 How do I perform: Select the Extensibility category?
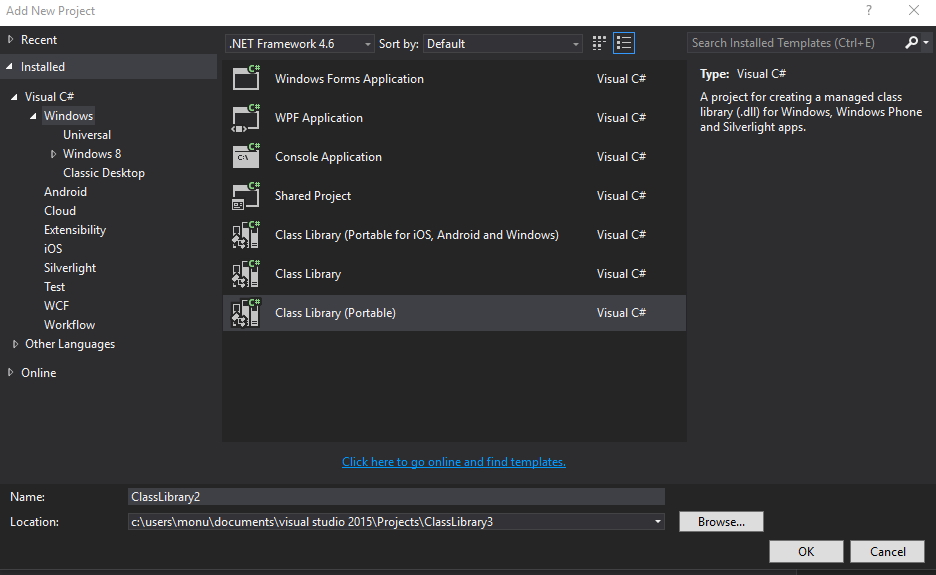coord(75,230)
